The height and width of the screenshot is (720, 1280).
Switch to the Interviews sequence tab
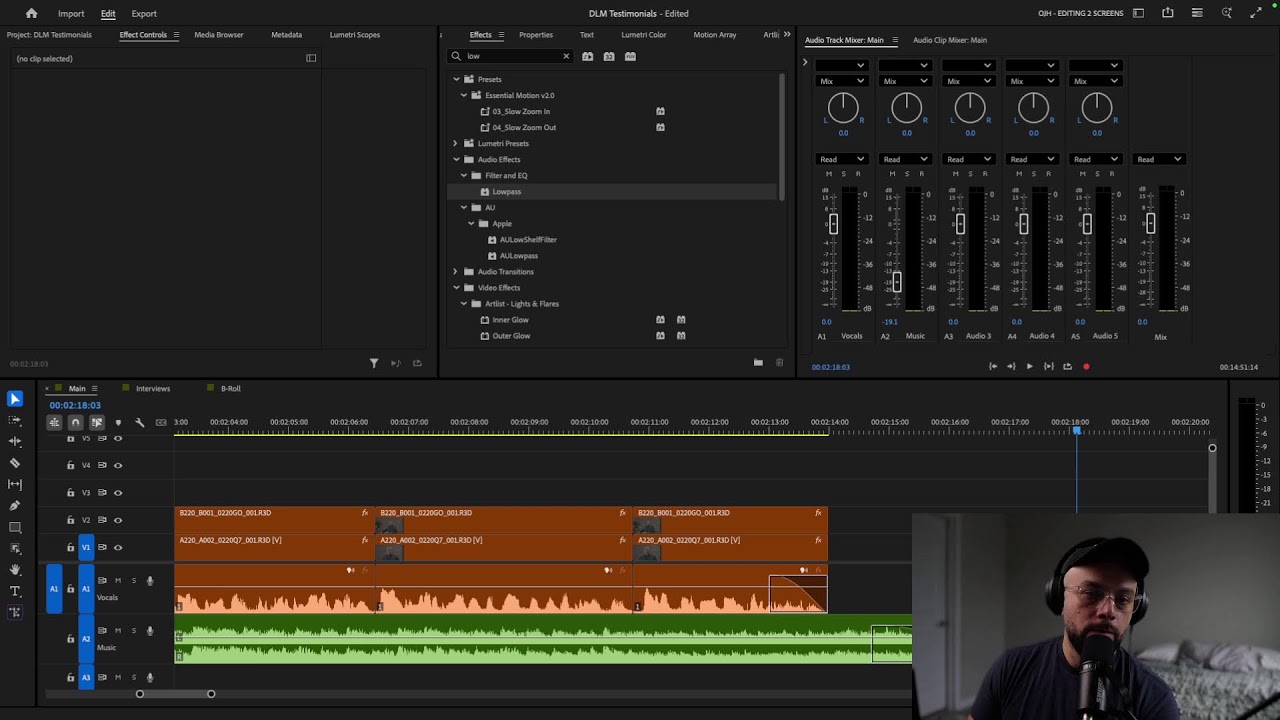(153, 388)
